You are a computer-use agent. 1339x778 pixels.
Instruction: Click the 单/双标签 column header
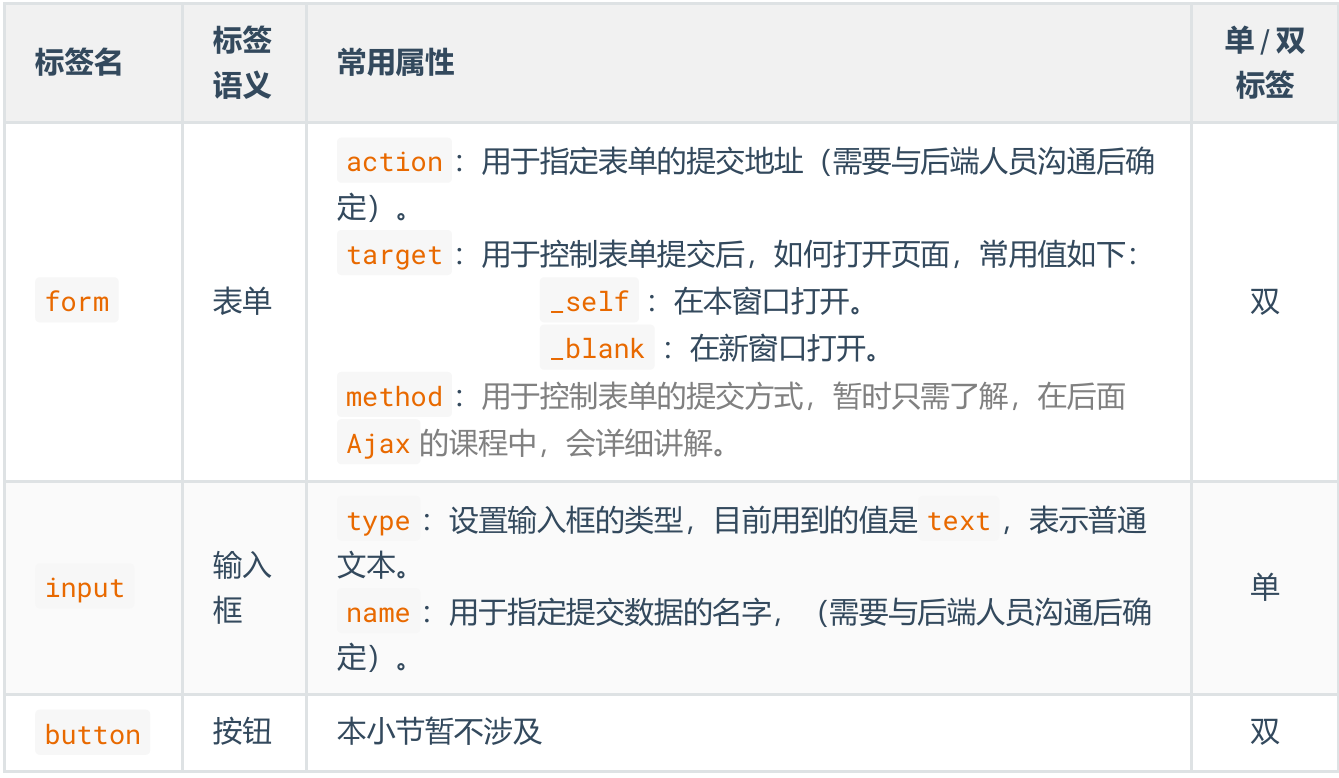tap(1264, 63)
